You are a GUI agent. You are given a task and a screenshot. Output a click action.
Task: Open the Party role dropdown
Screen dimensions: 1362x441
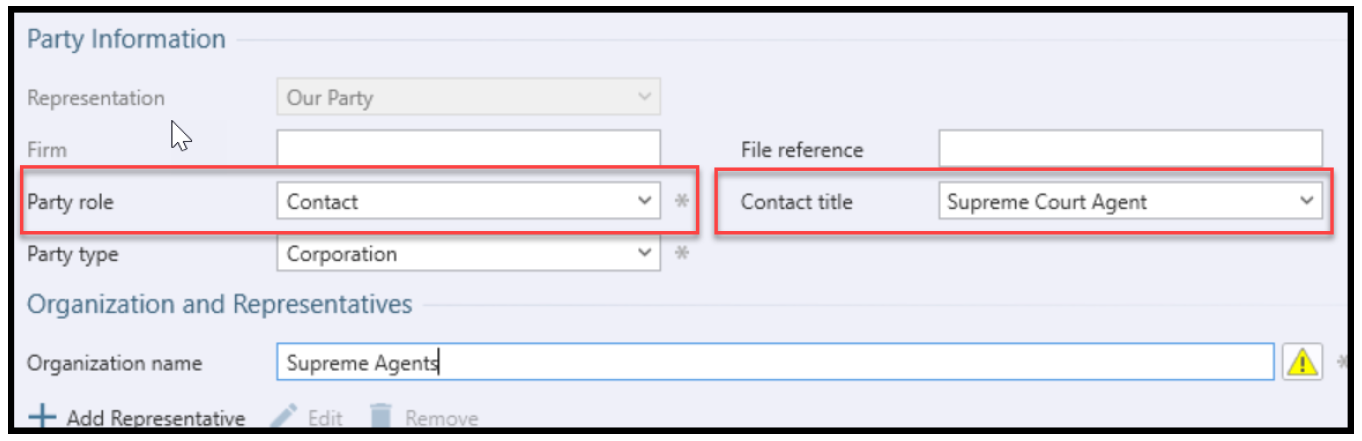coord(468,202)
